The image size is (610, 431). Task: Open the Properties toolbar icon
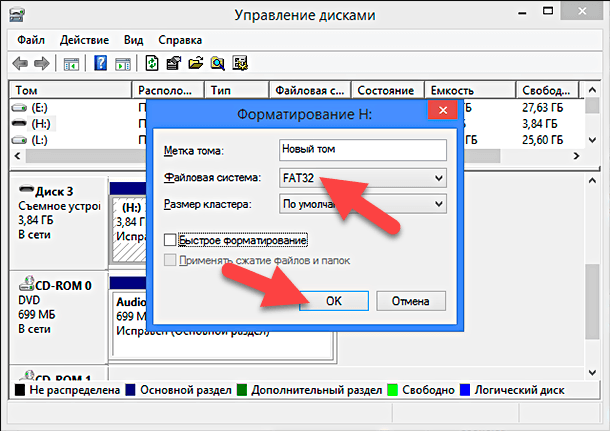174,63
